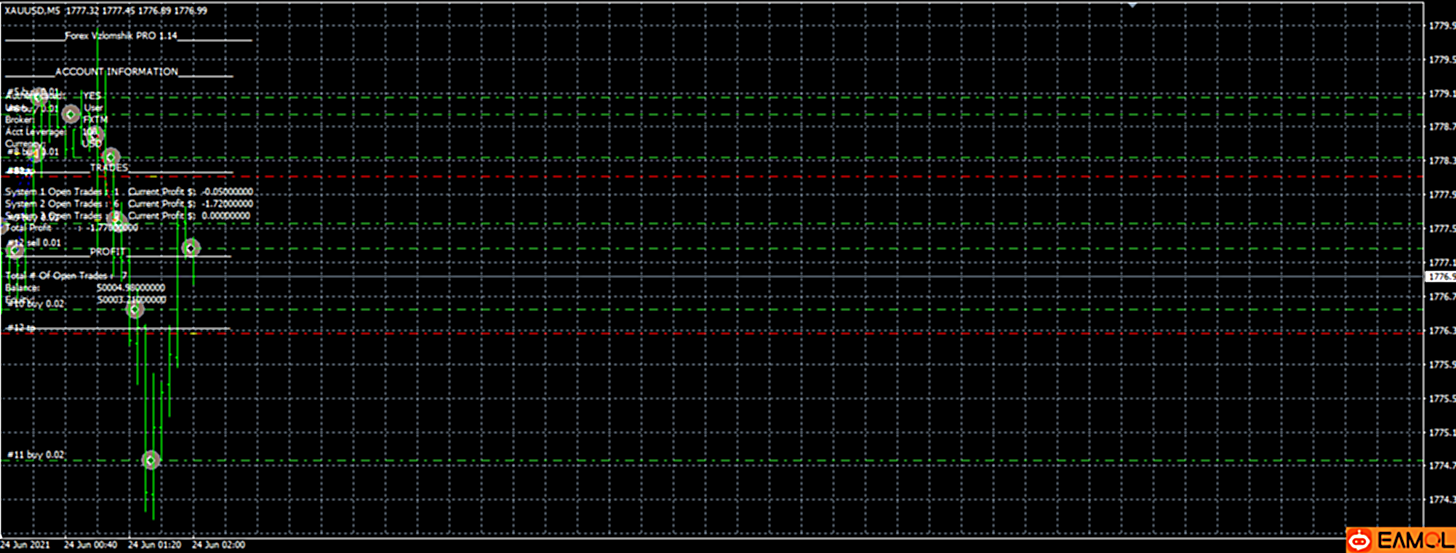Viewport: 1456px width, 553px height.
Task: Click the PROFIT section heading
Action: click(x=108, y=252)
